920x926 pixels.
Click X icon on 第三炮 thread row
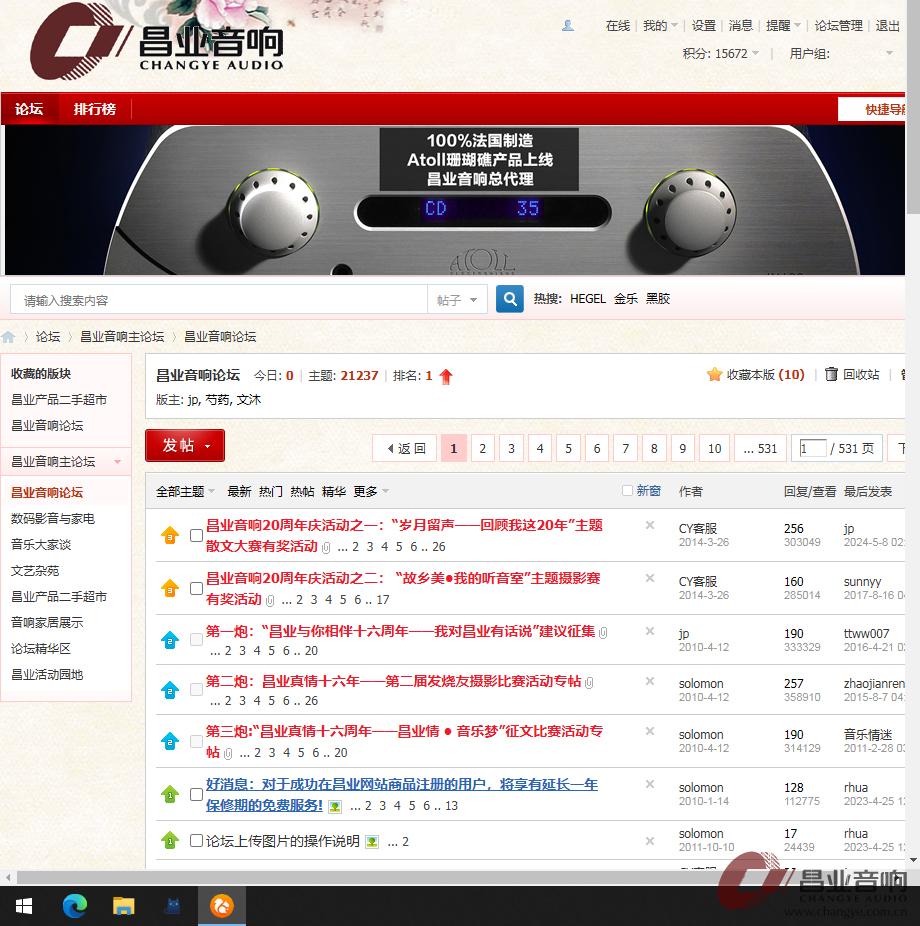(x=650, y=731)
